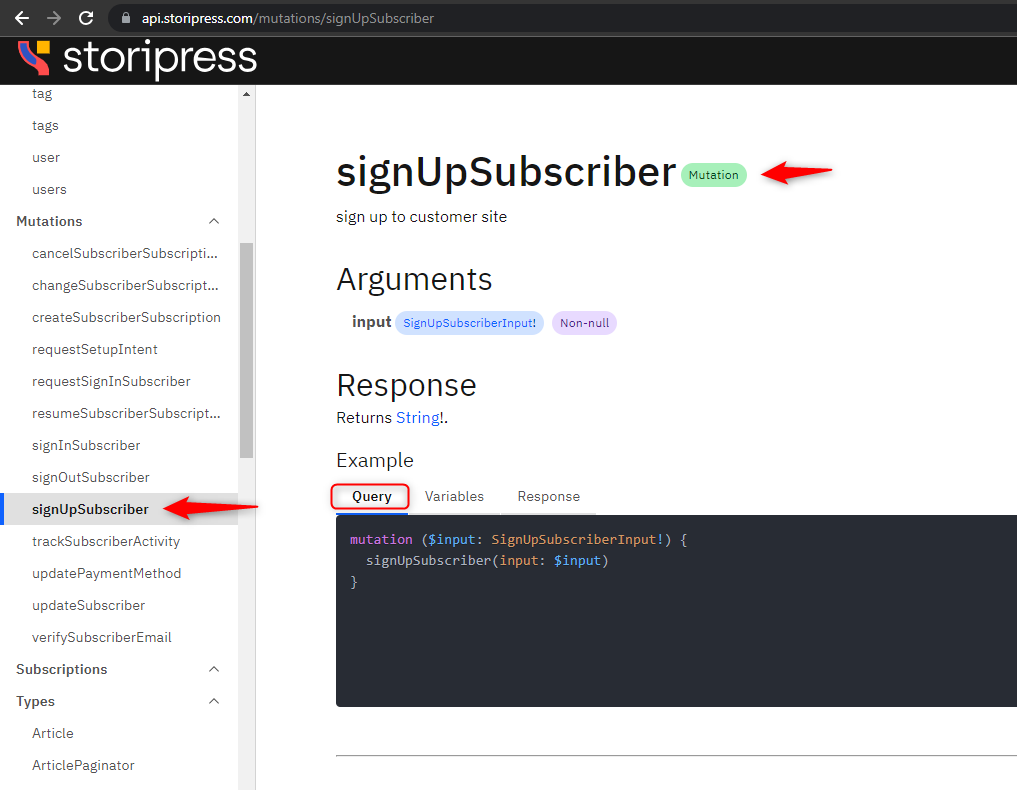Screen dimensions: 1017x790
Task: Click the browser forward arrow
Action: 54,18
